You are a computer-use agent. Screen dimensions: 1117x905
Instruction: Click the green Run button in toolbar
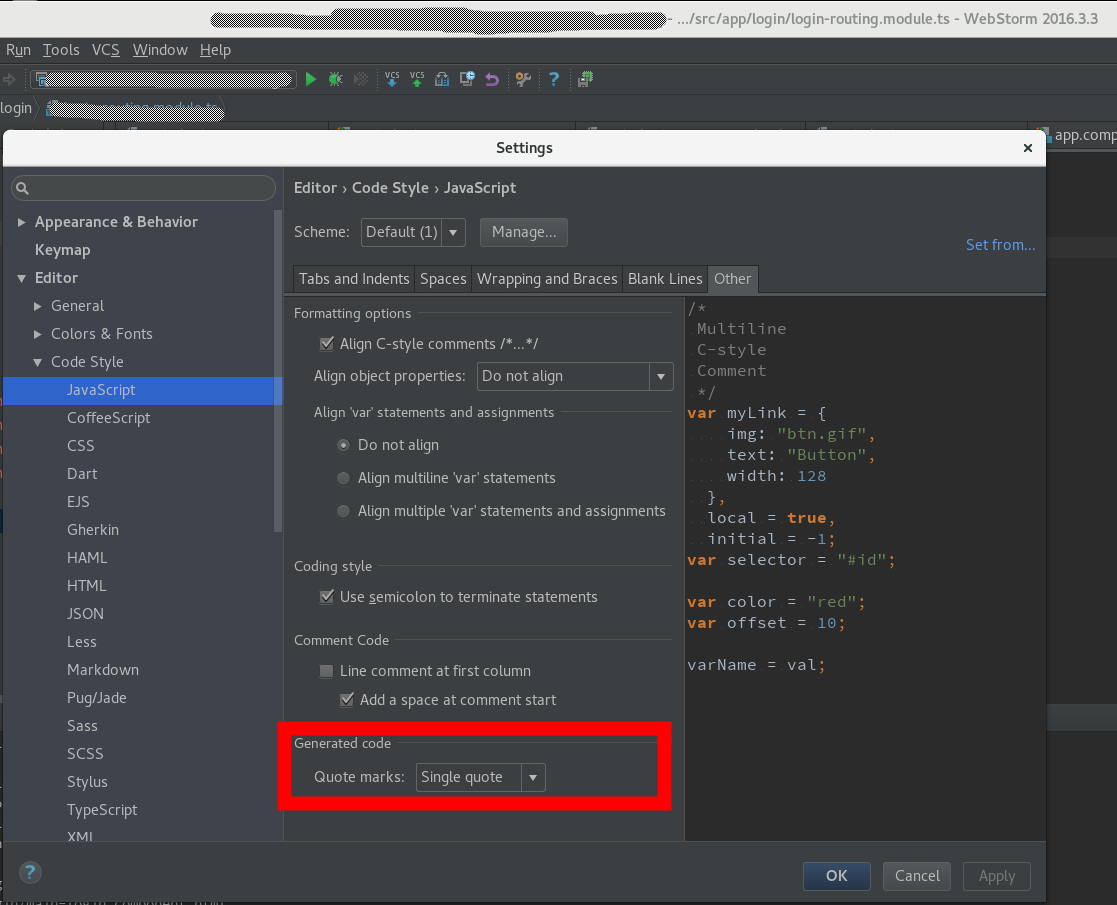point(311,79)
